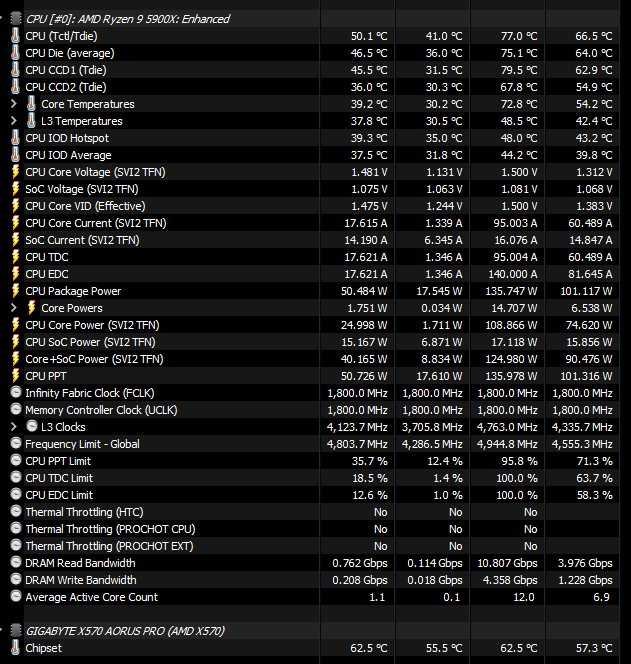Click the lightning bolt icon beside CPU Core Voltage
The height and width of the screenshot is (664, 631).
pos(16,172)
